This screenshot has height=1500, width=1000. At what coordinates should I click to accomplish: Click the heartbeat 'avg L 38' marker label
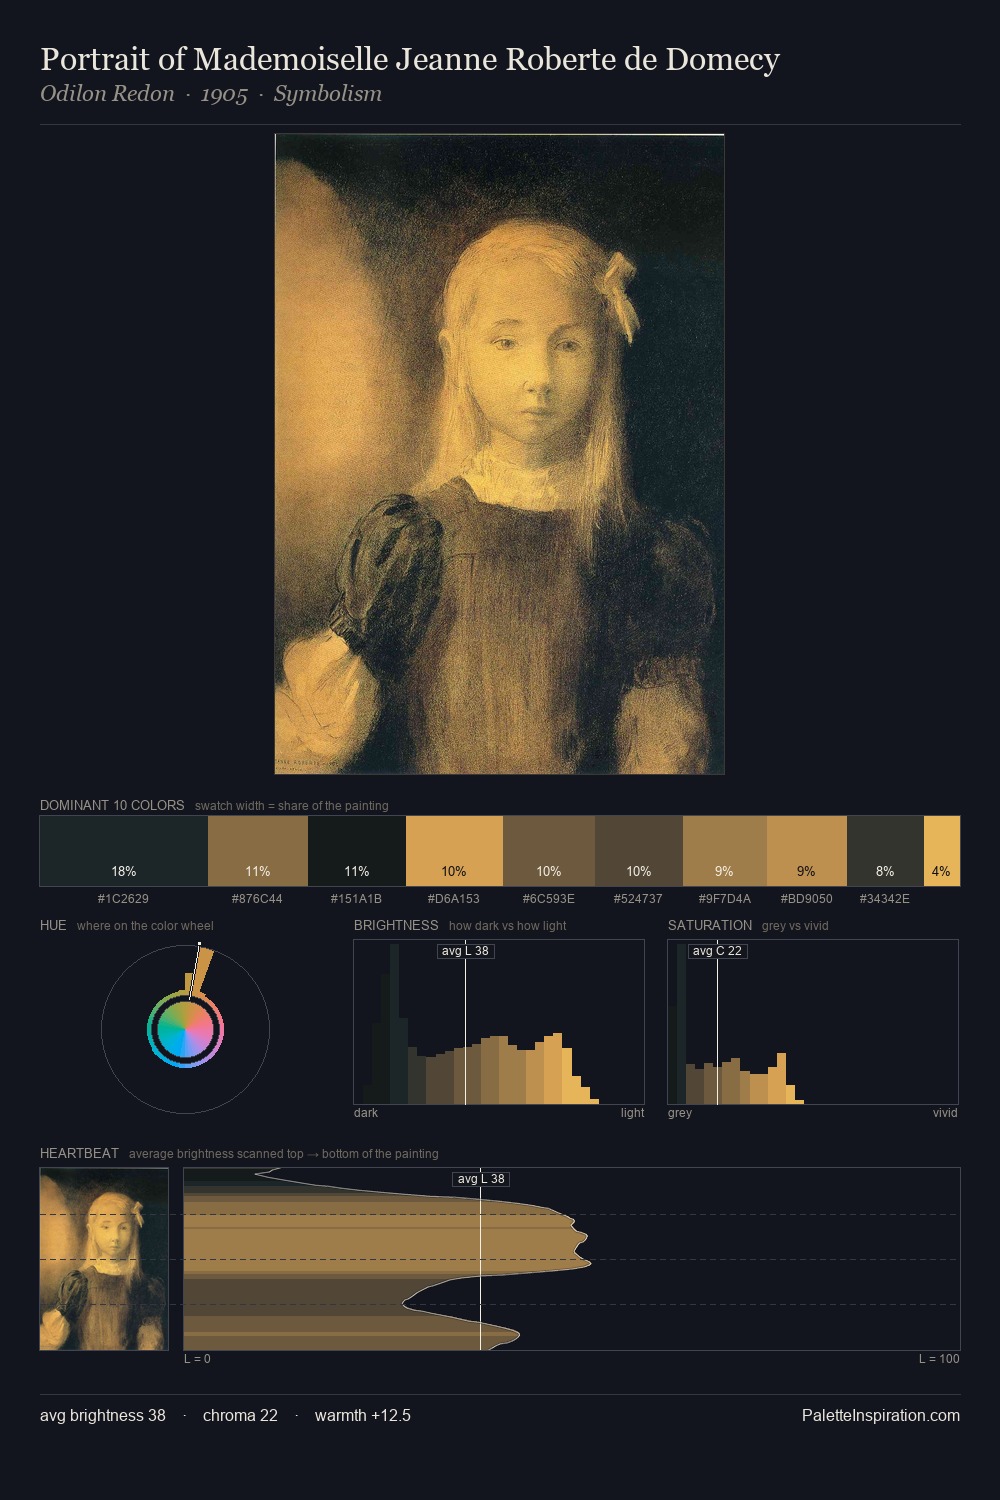click(x=482, y=1179)
